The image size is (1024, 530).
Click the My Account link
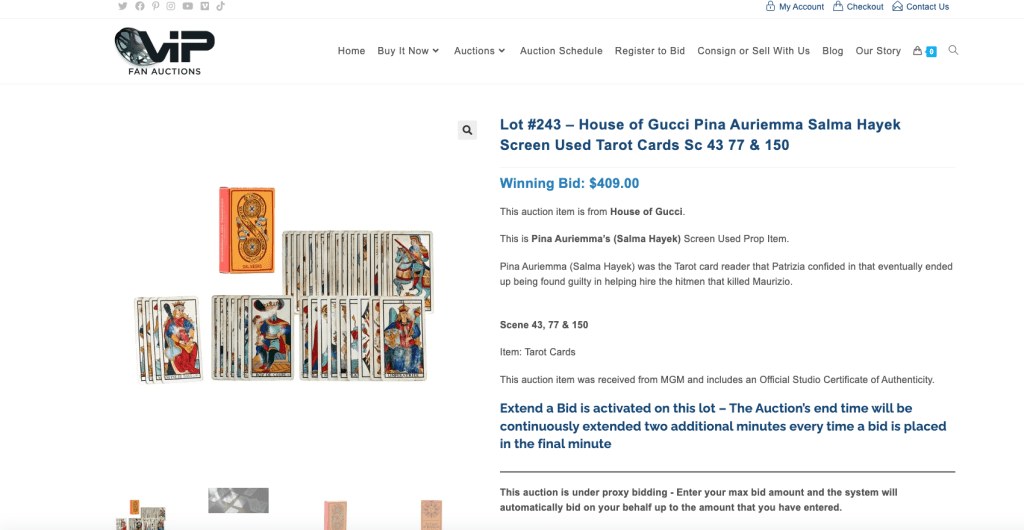pyautogui.click(x=795, y=7)
